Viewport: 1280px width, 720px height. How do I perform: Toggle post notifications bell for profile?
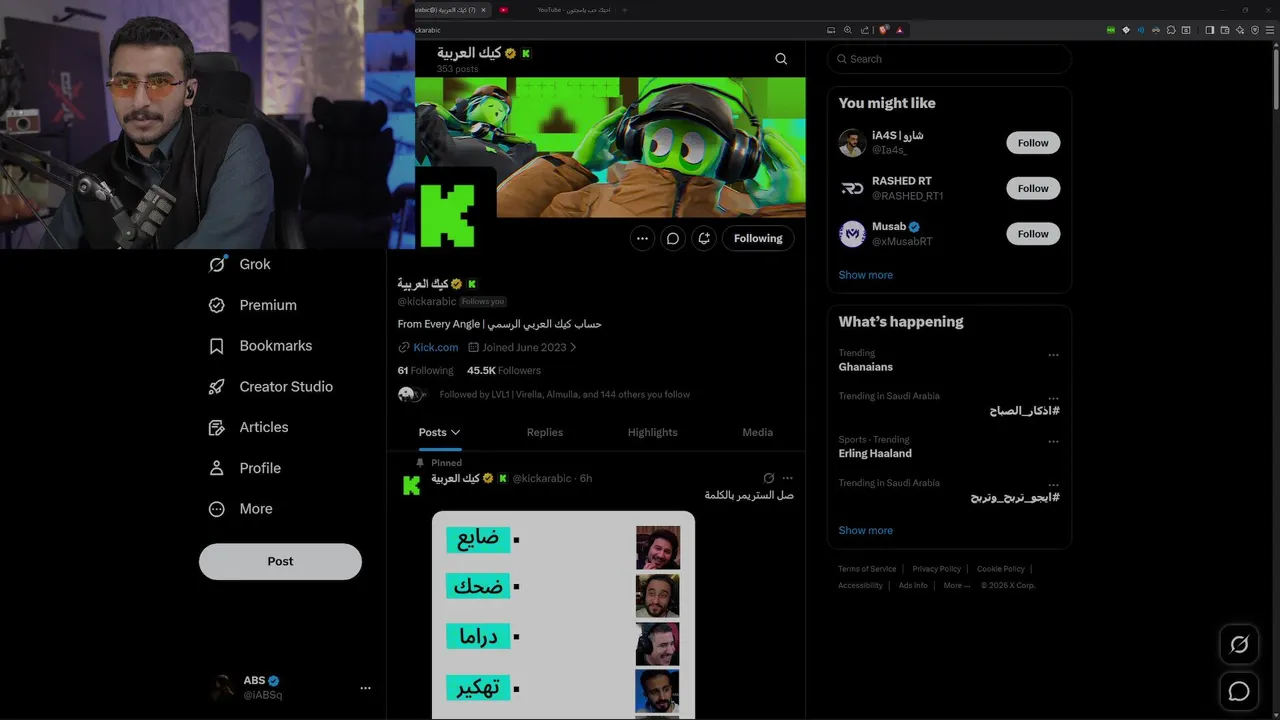pos(704,238)
